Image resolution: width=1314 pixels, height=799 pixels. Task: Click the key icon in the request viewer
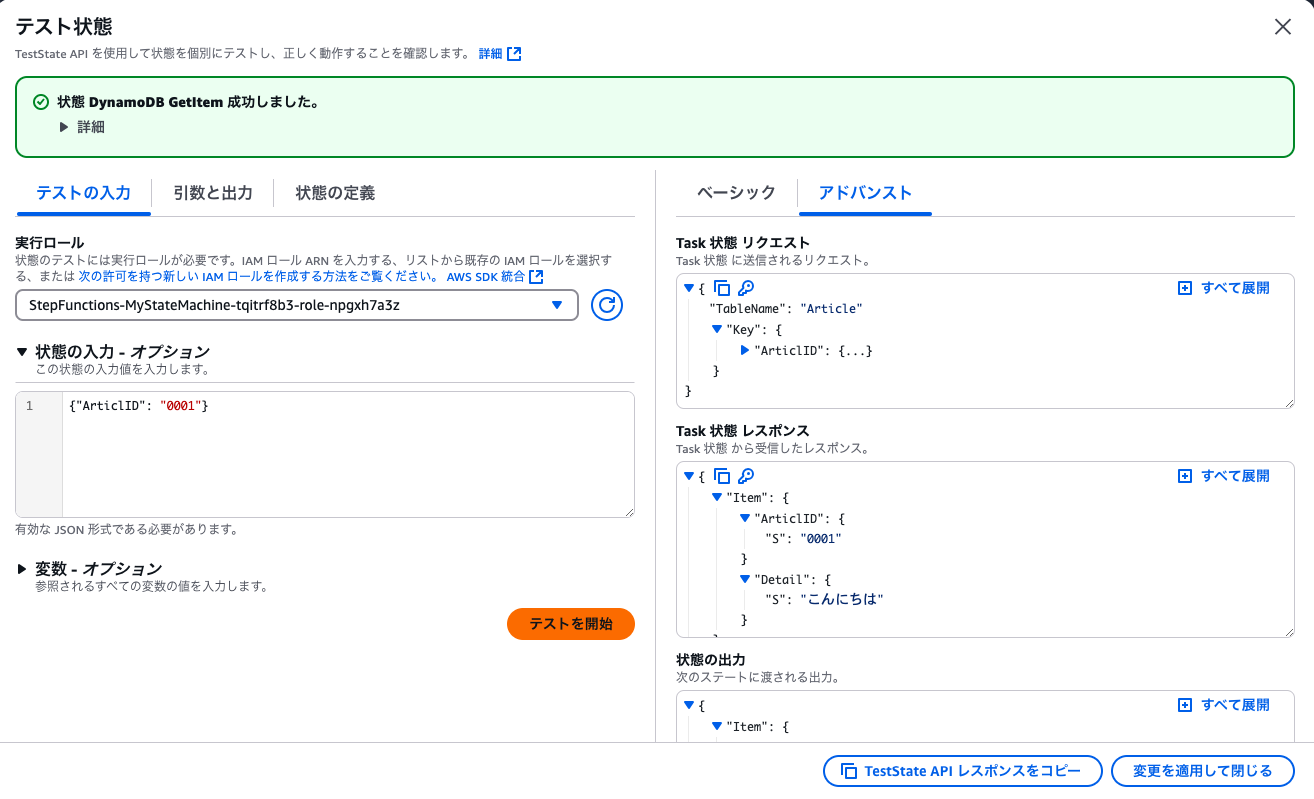click(x=744, y=287)
